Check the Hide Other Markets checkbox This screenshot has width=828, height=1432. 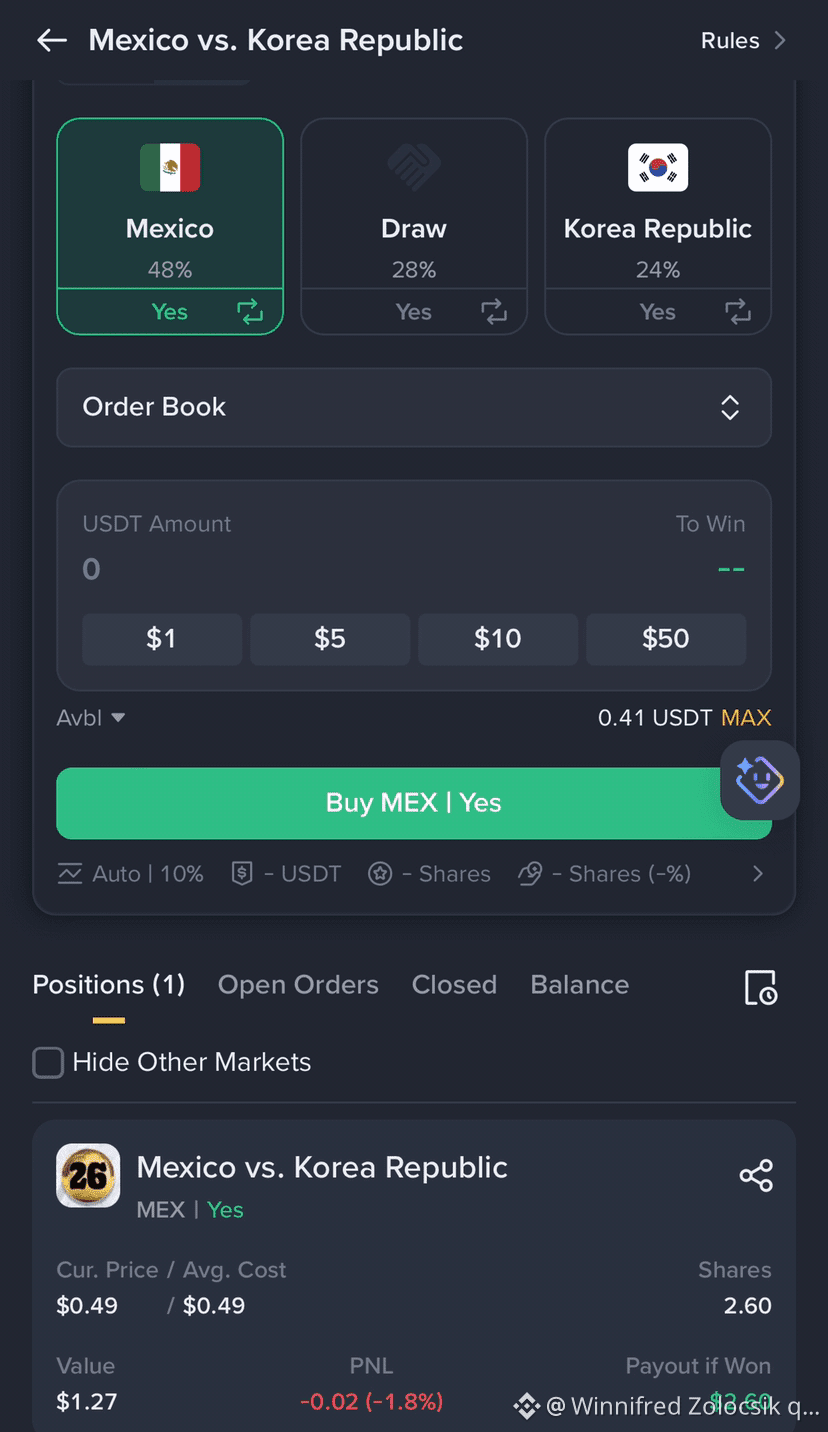48,1062
